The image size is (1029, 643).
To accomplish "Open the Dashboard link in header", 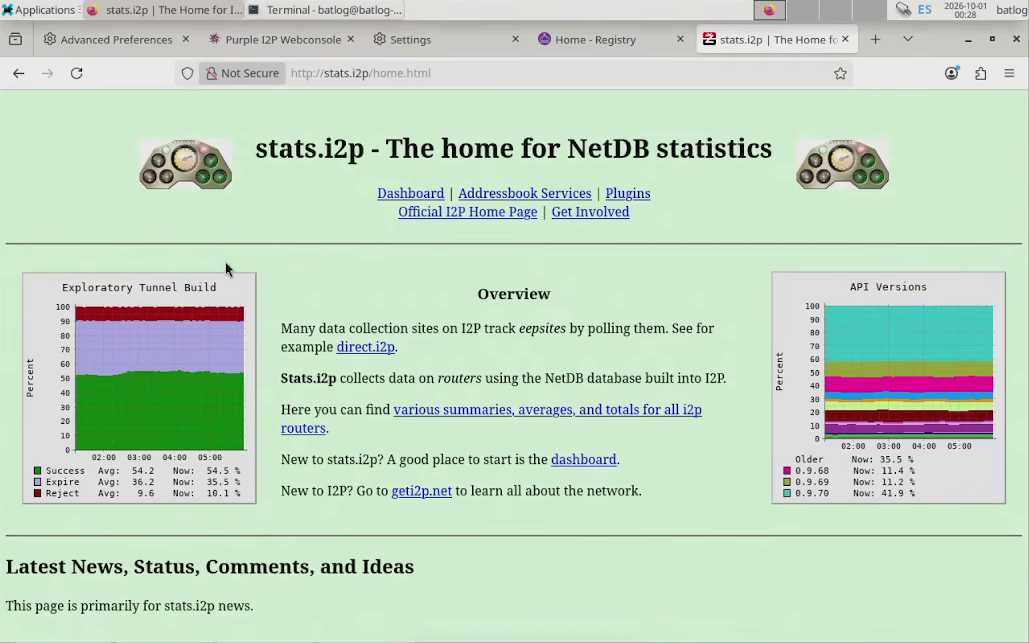I will 410,194.
